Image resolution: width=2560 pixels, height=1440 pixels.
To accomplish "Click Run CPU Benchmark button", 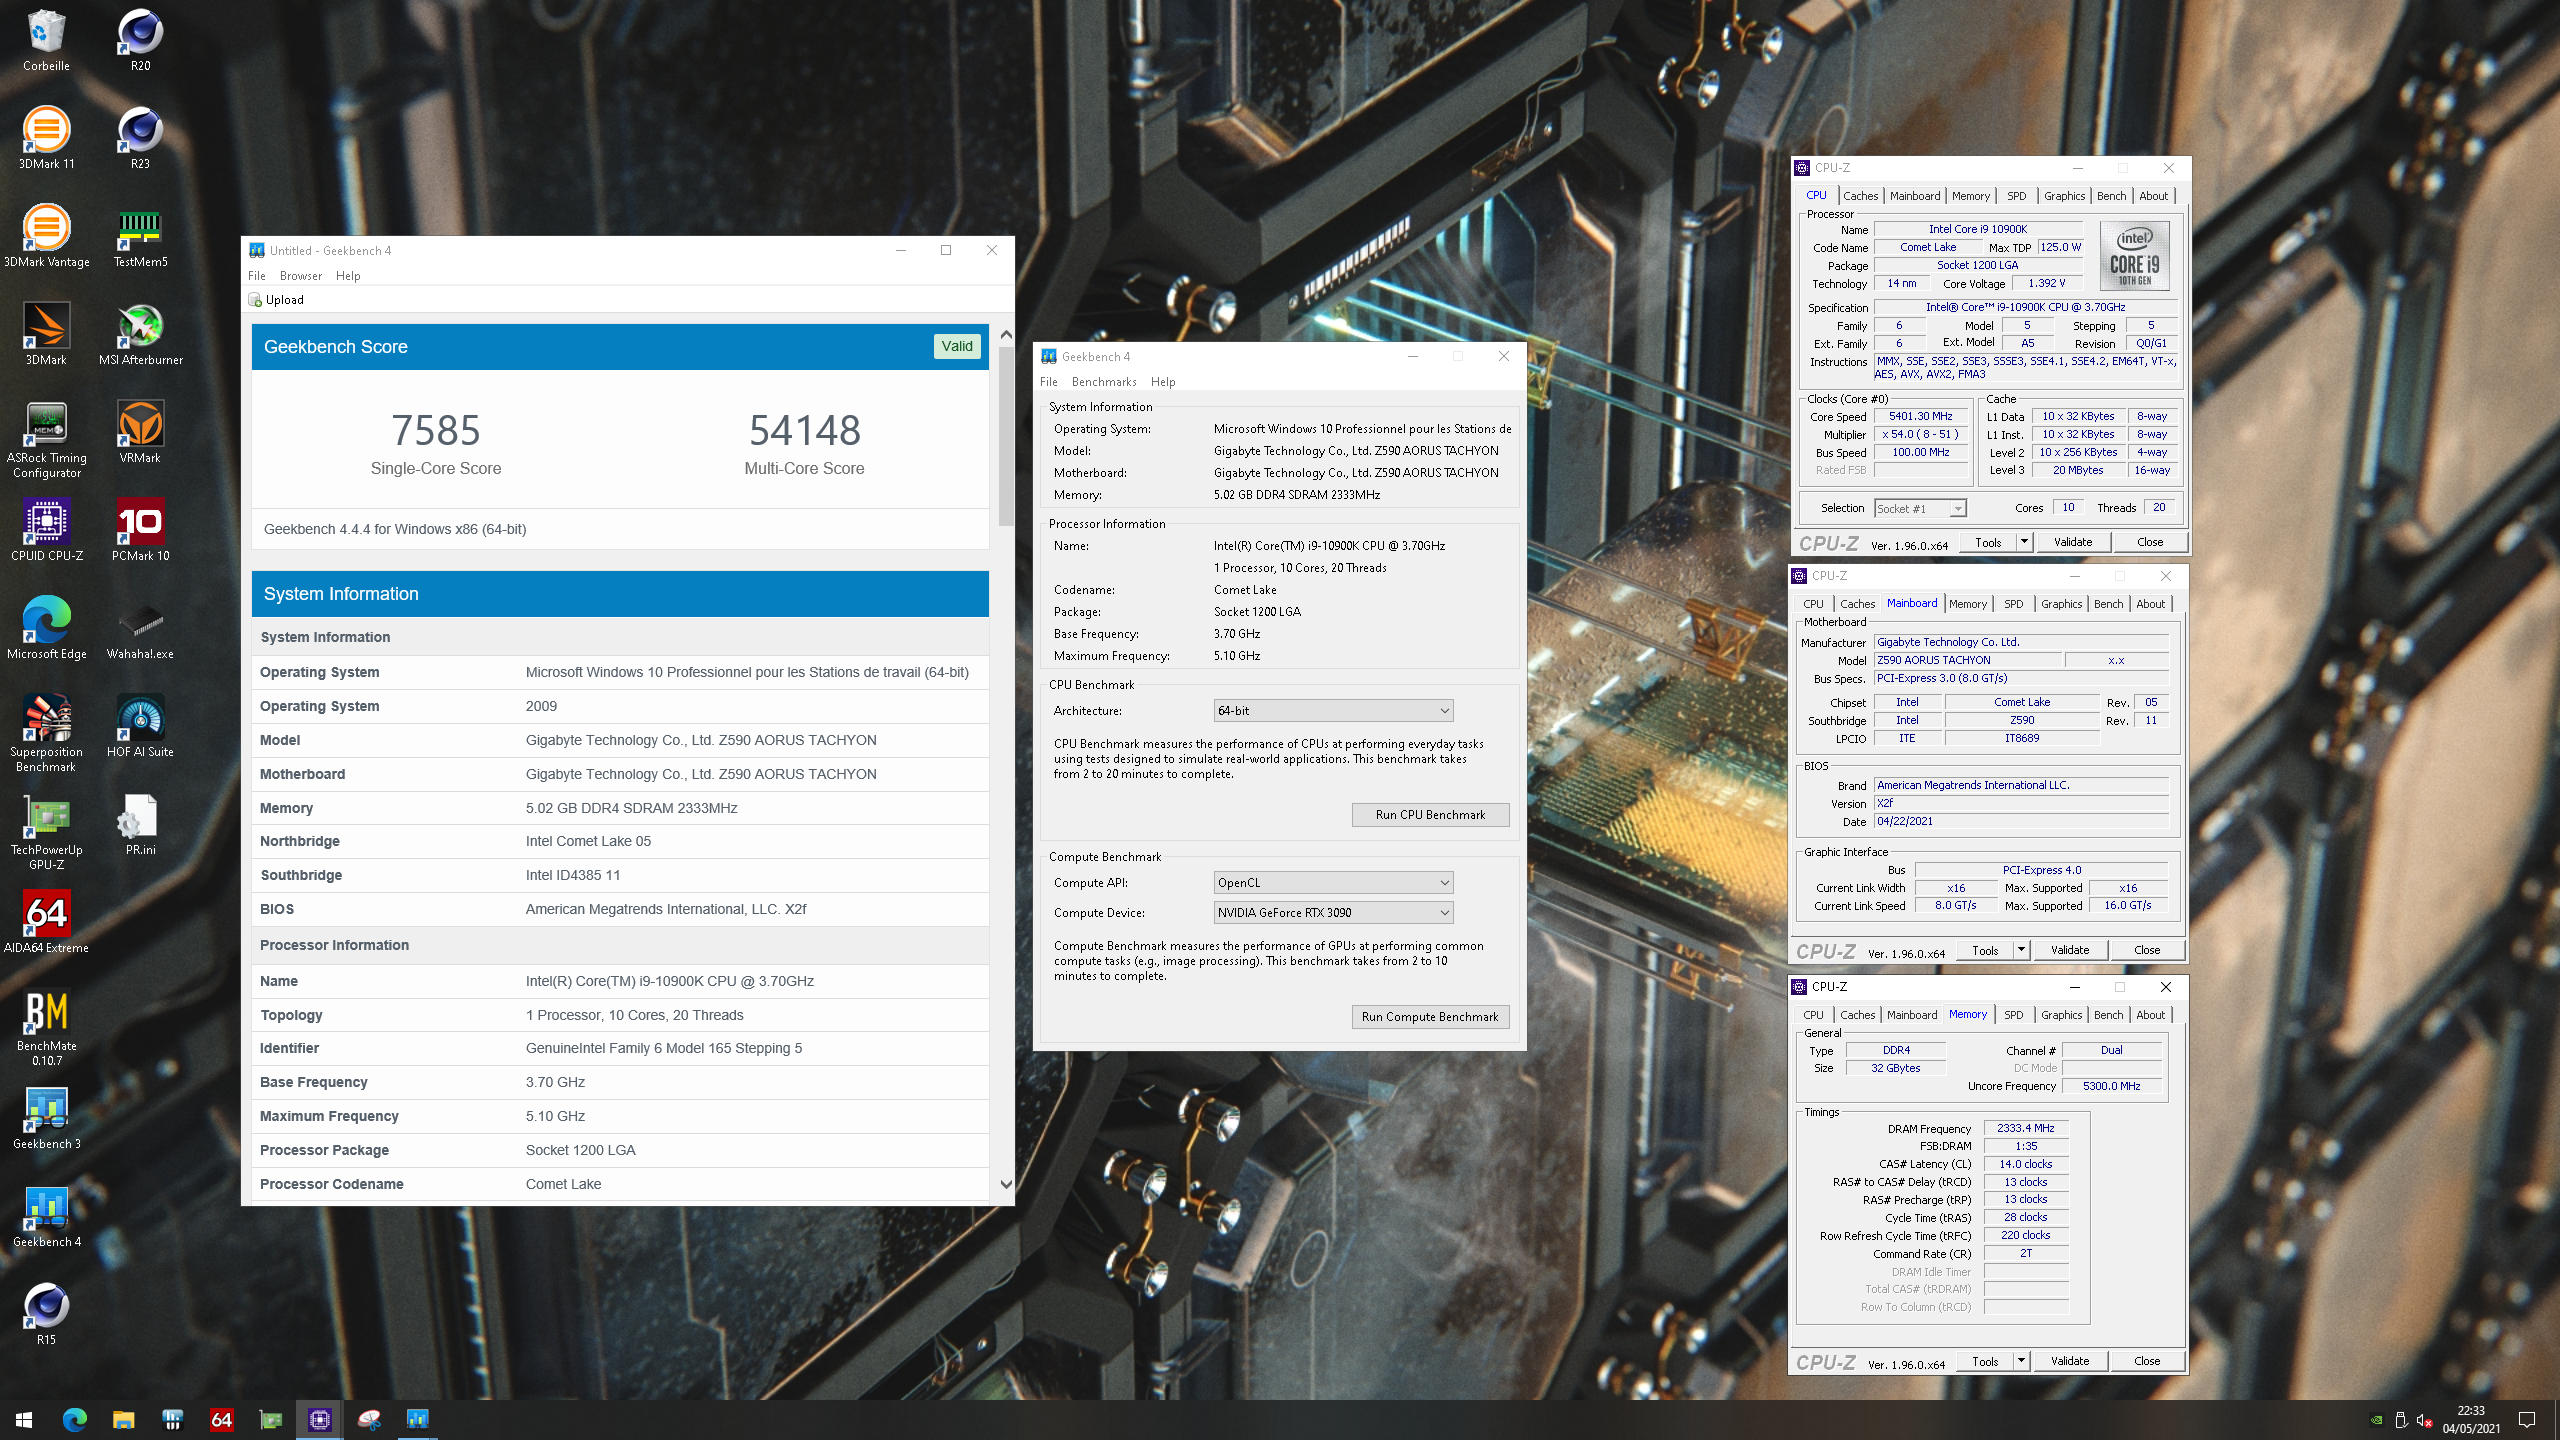I will tap(1430, 815).
